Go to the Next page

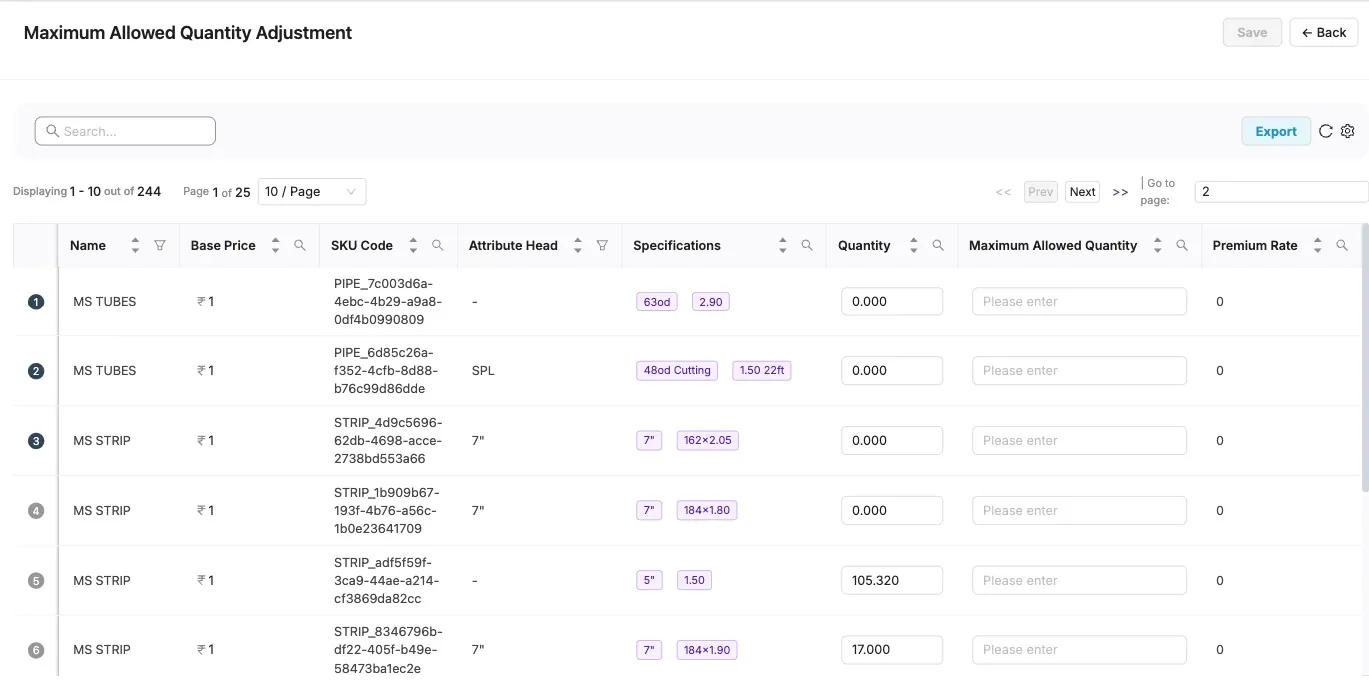[x=1081, y=191]
